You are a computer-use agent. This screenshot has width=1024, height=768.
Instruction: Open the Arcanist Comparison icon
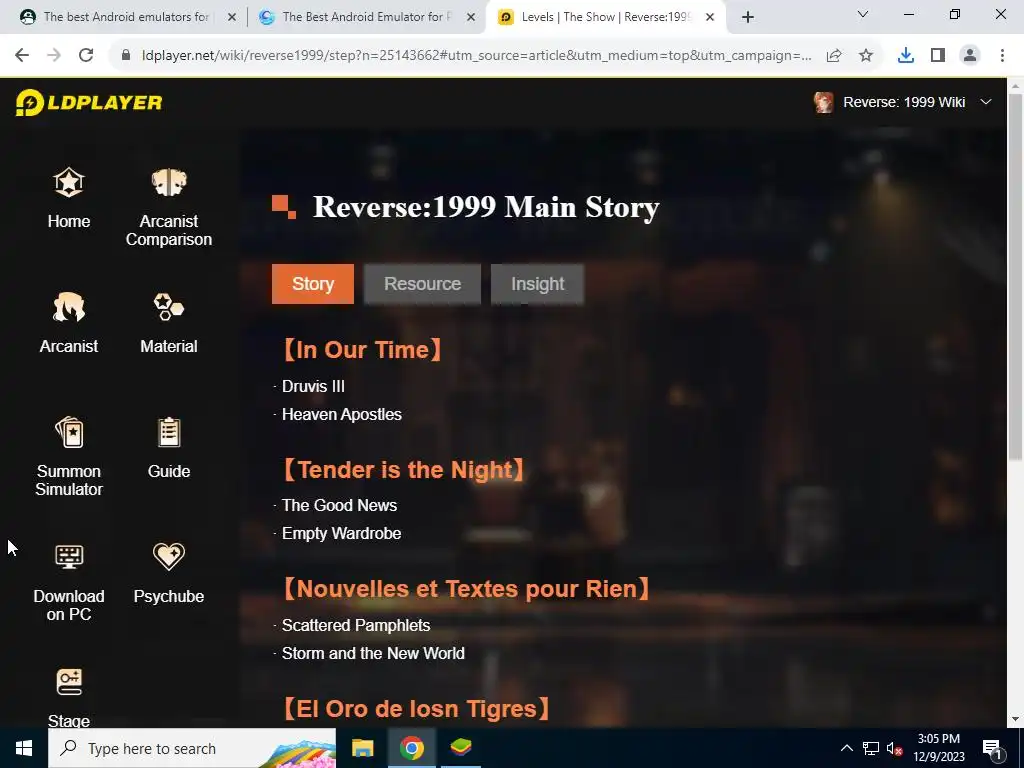click(x=169, y=182)
